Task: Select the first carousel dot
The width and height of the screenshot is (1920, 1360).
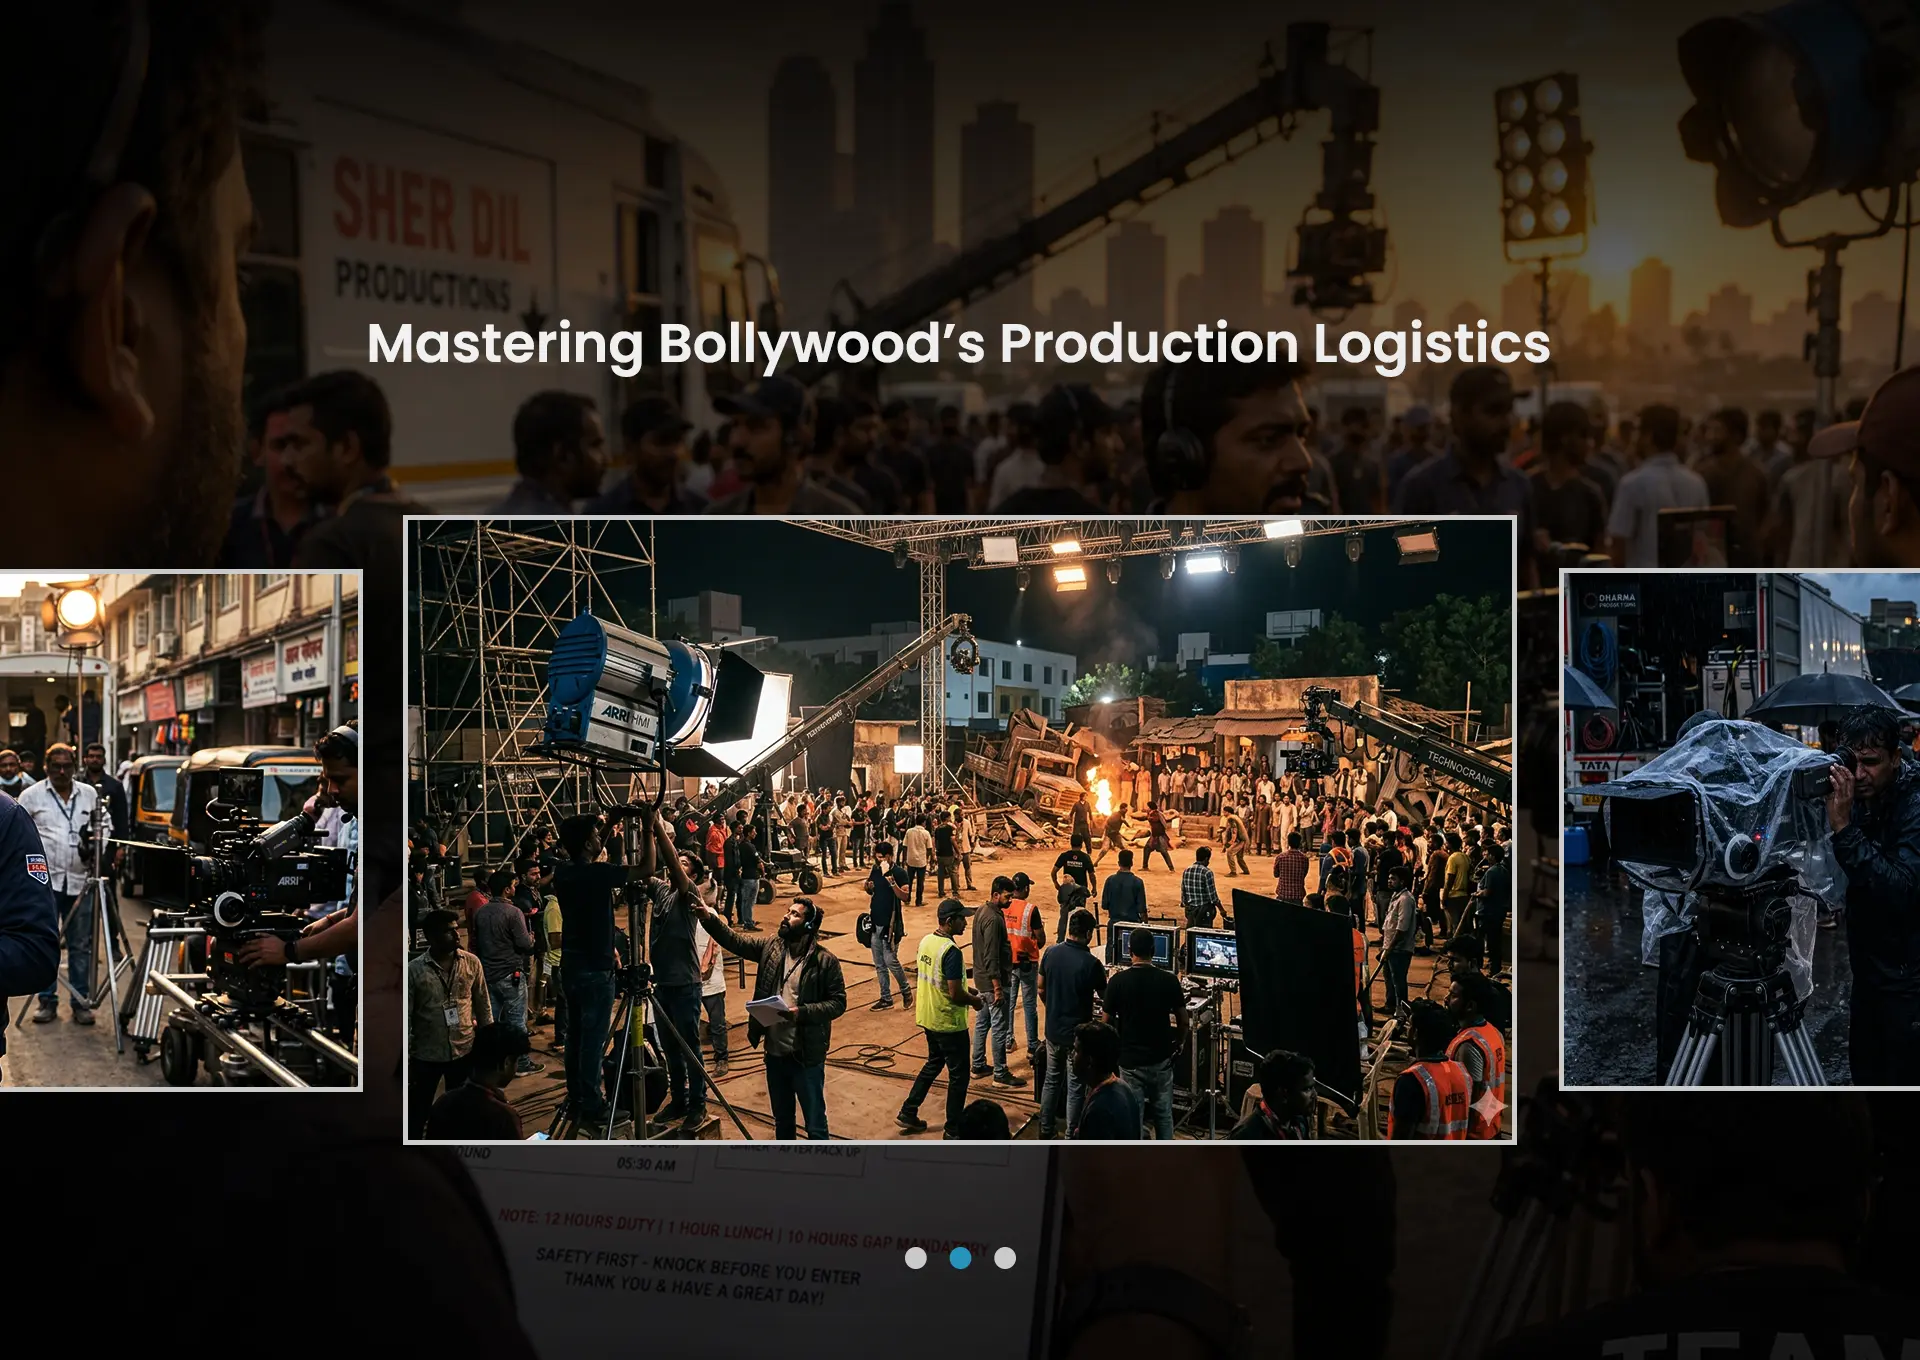Action: [915, 1258]
